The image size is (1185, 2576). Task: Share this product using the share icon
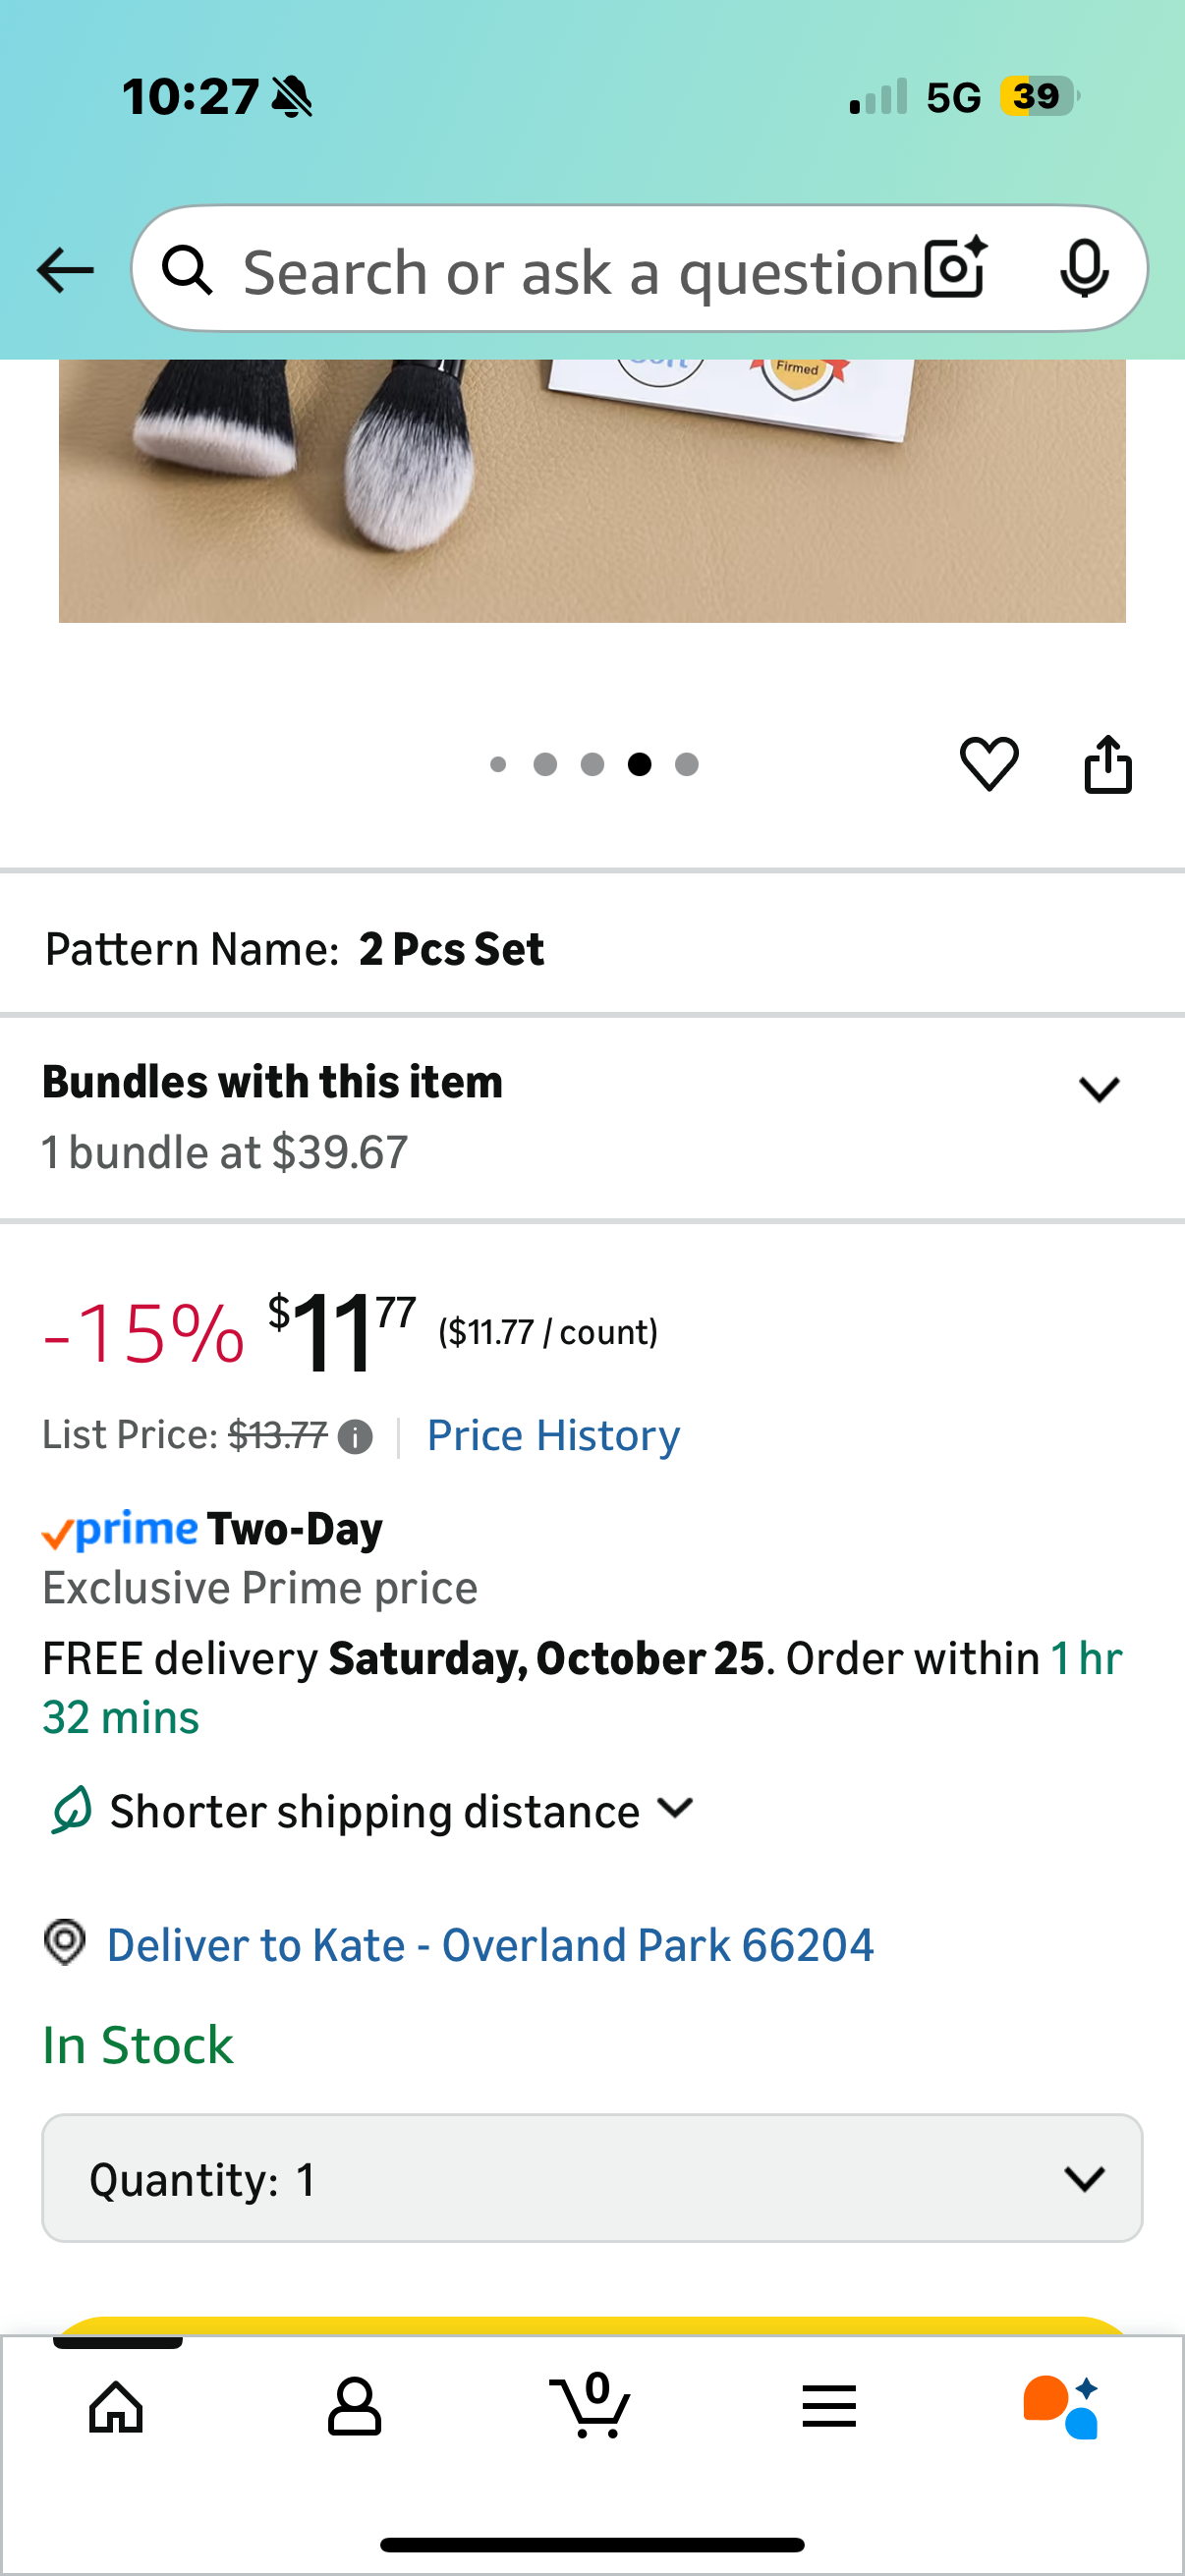pos(1108,764)
